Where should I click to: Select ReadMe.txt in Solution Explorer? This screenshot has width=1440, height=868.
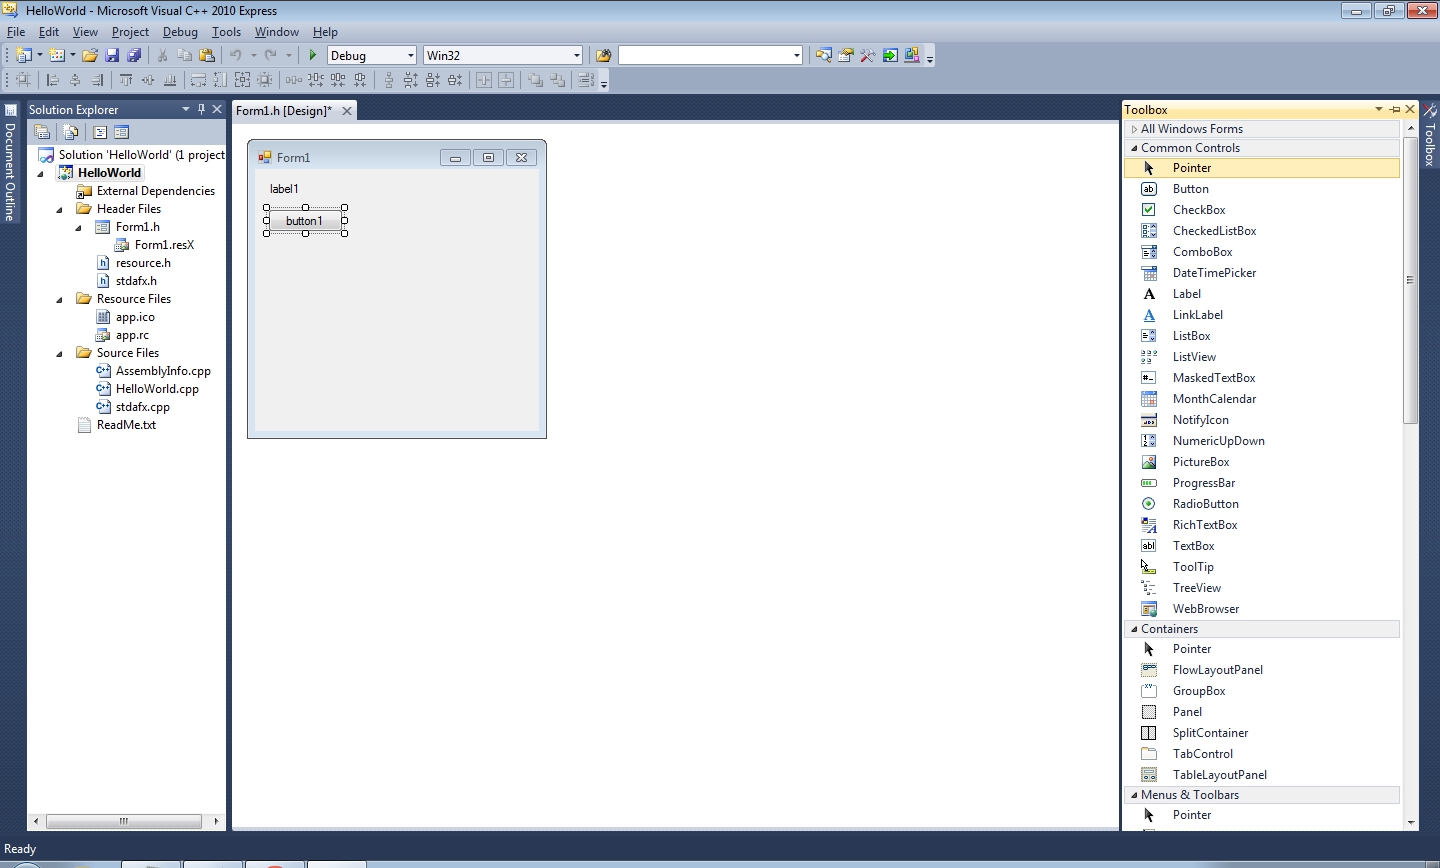[126, 424]
